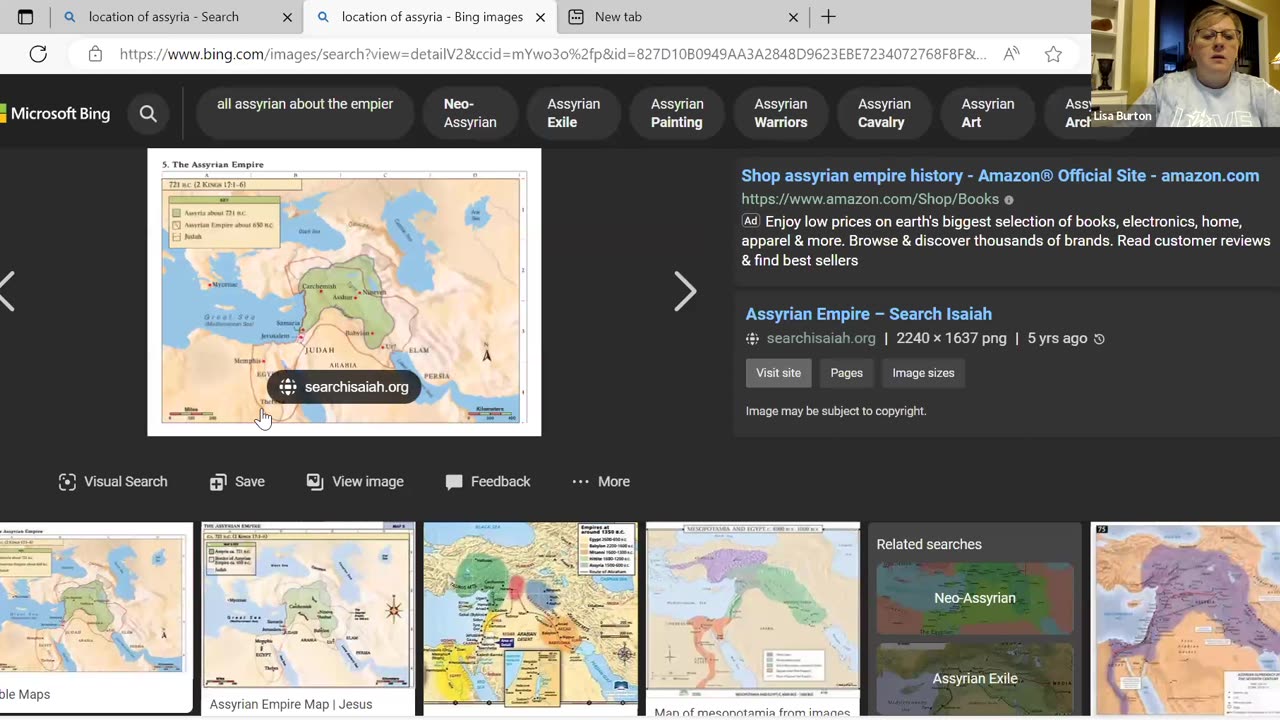Show the next image with the right chevron

[685, 291]
